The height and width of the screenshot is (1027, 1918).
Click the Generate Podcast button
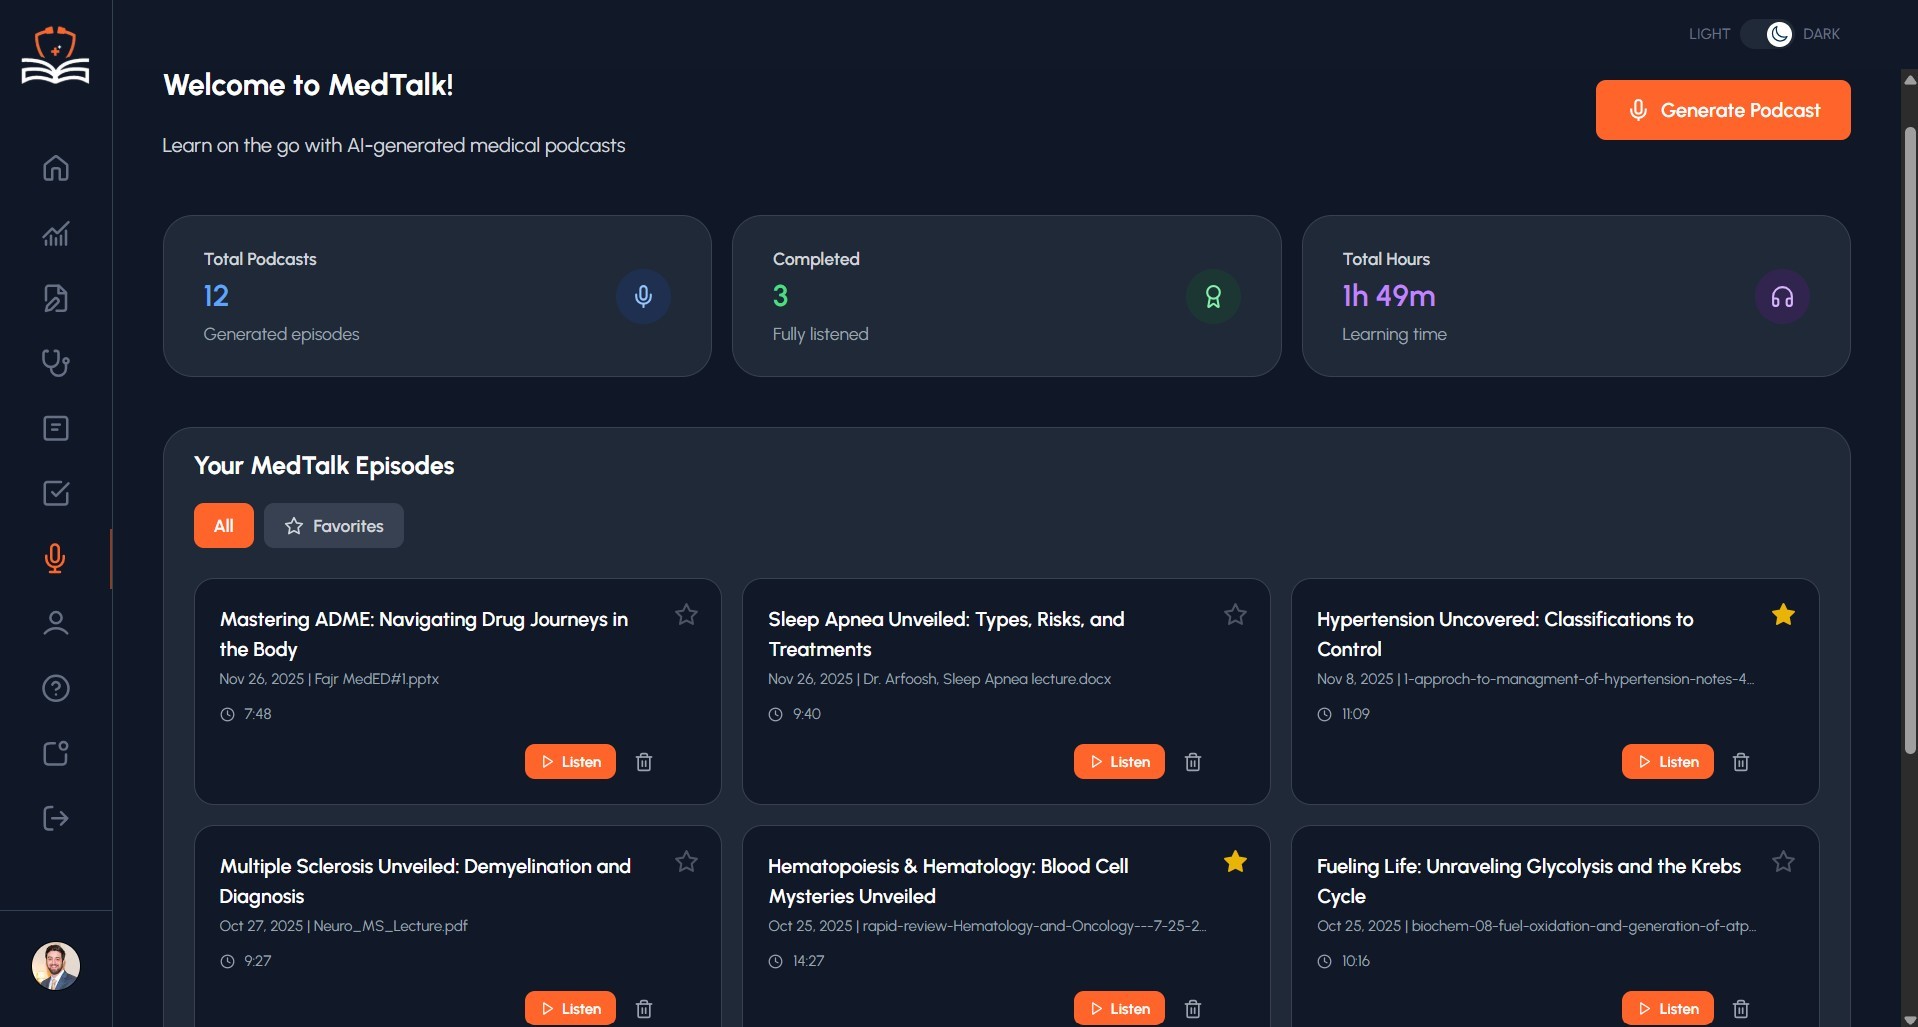(1723, 110)
